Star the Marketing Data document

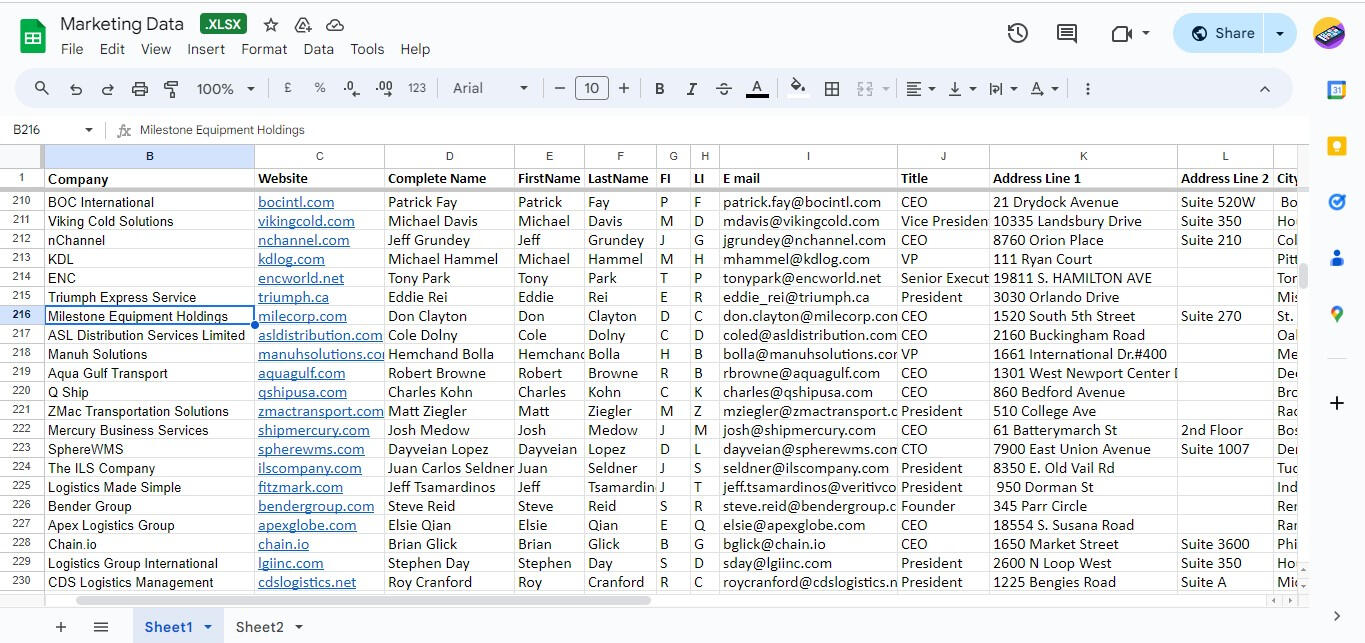271,25
